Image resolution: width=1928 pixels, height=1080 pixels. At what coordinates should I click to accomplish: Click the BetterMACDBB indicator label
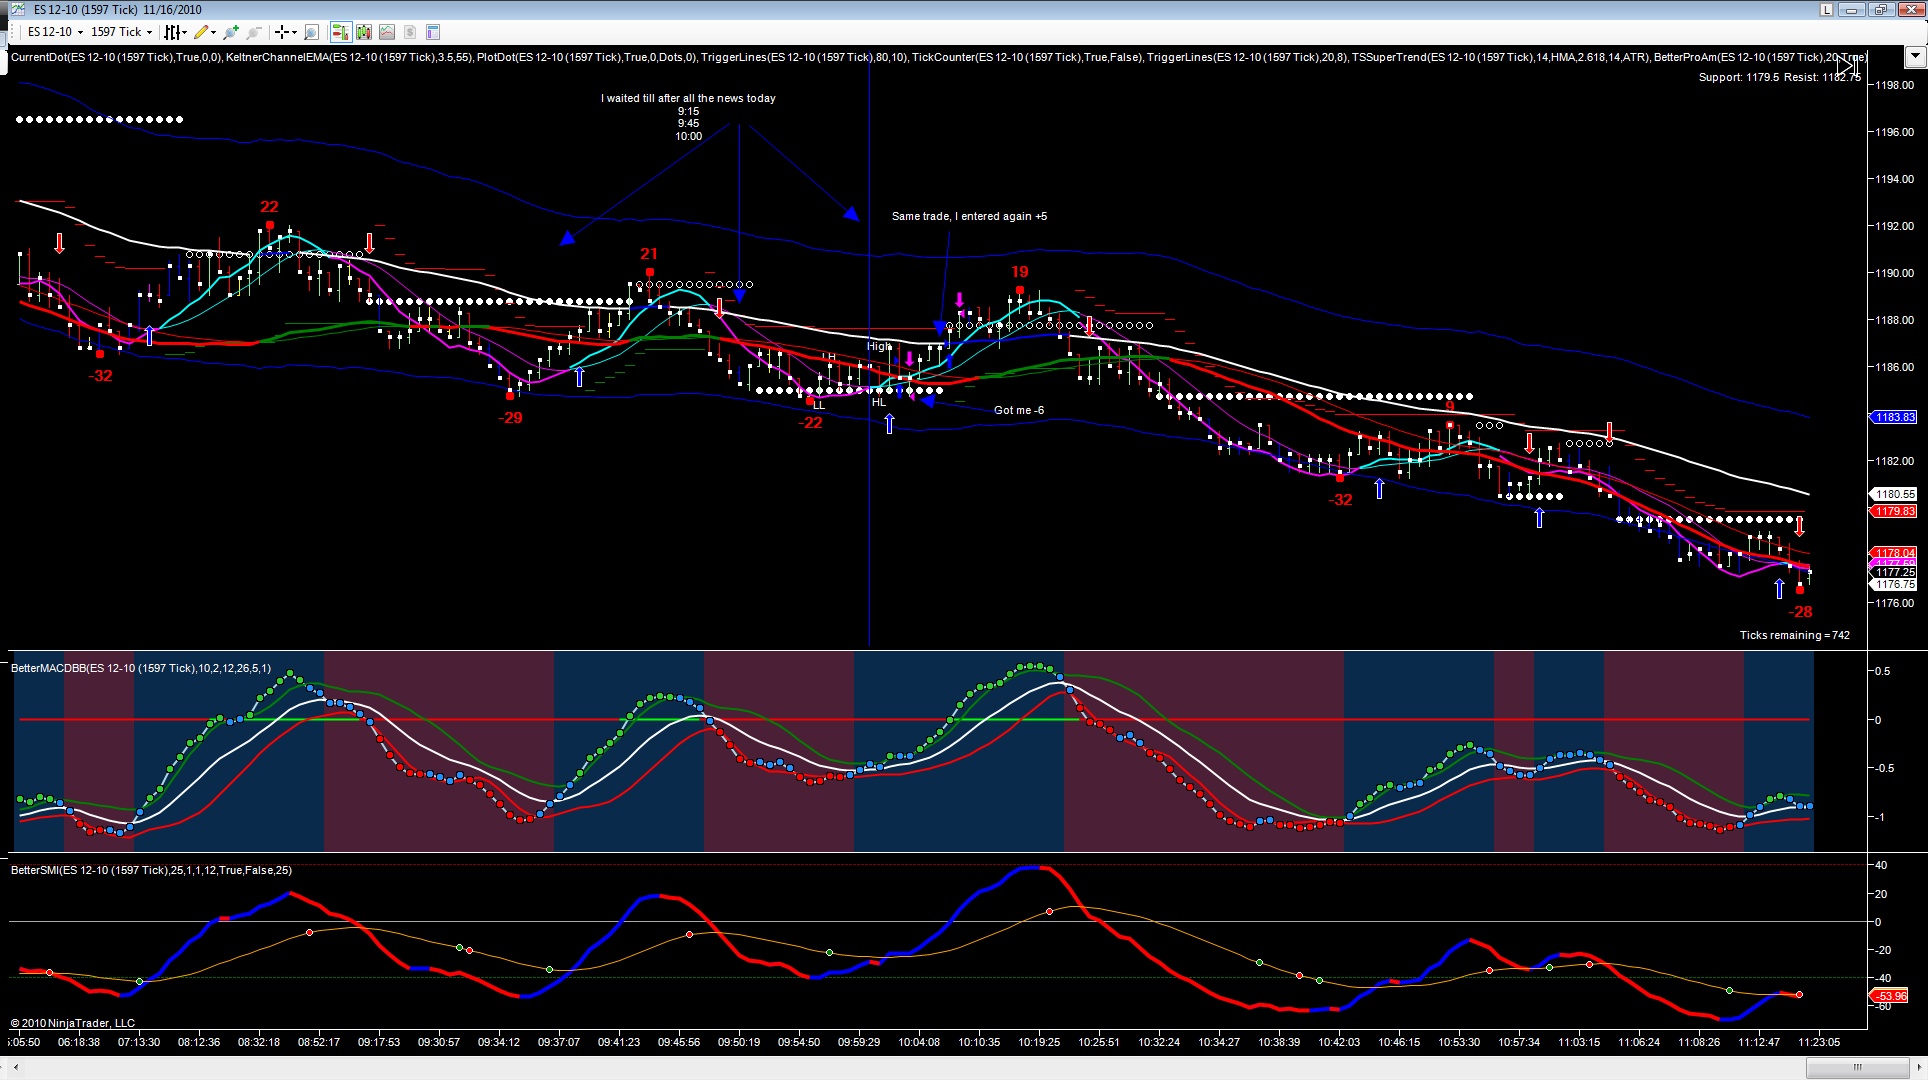tap(140, 668)
